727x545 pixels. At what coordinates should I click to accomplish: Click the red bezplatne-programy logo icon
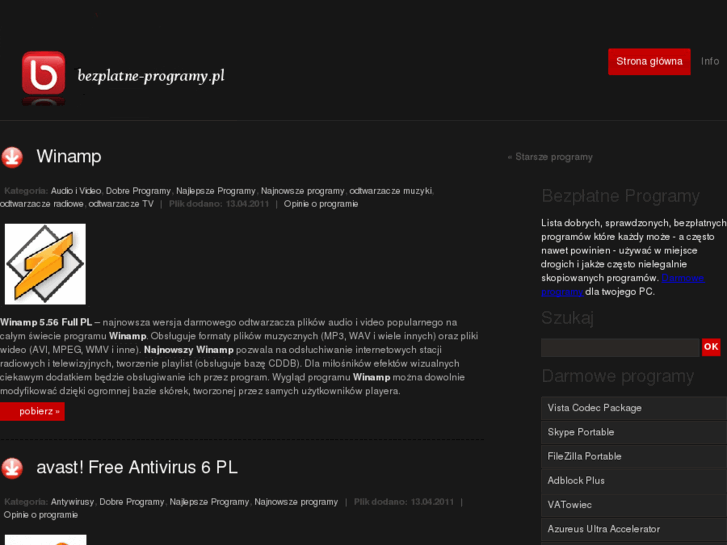[44, 73]
